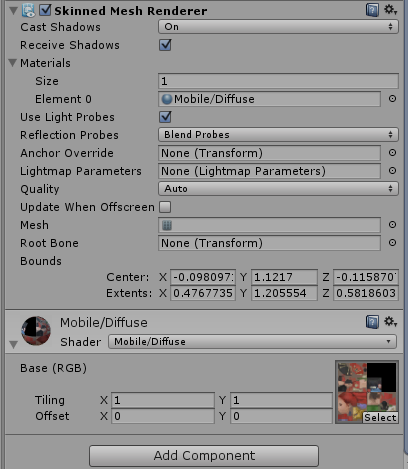Click Skinned Mesh Renderer title text
The height and width of the screenshot is (469, 408).
click(x=131, y=11)
